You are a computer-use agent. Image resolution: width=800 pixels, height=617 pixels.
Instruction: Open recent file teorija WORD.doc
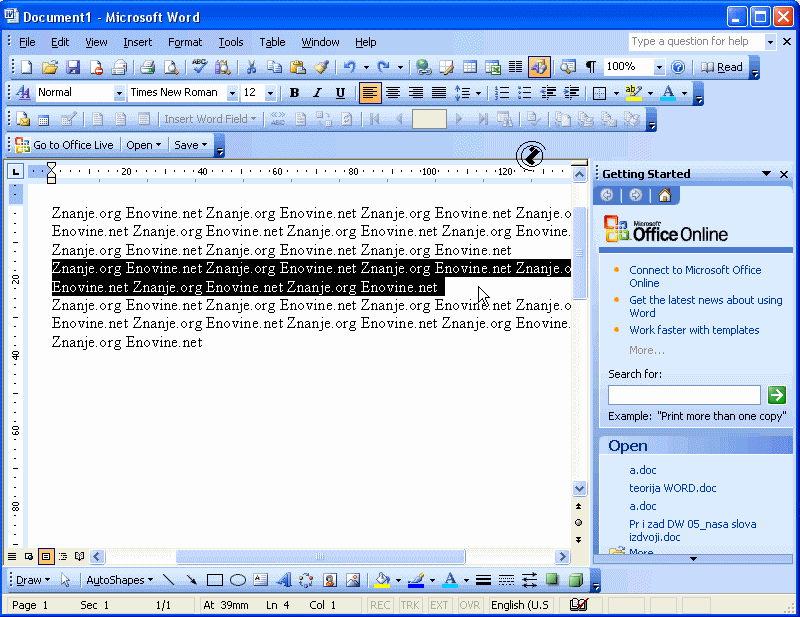point(672,488)
